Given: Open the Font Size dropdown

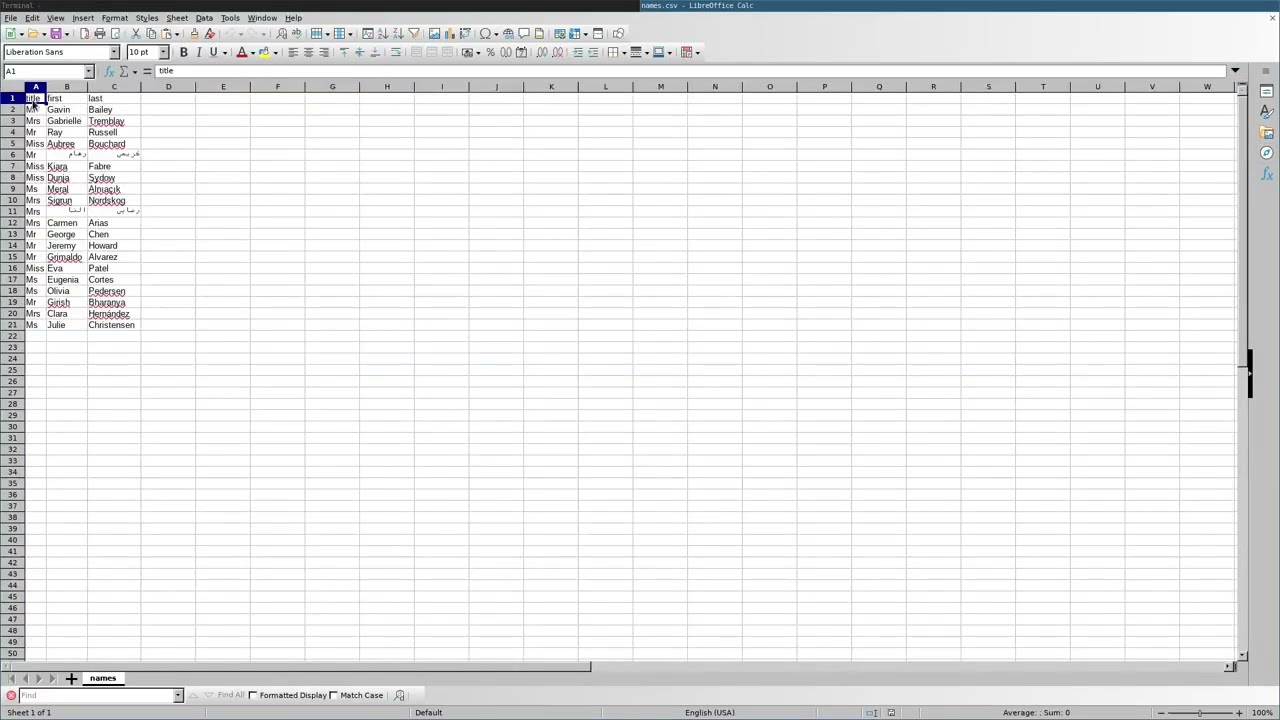Looking at the screenshot, I should point(163,52).
